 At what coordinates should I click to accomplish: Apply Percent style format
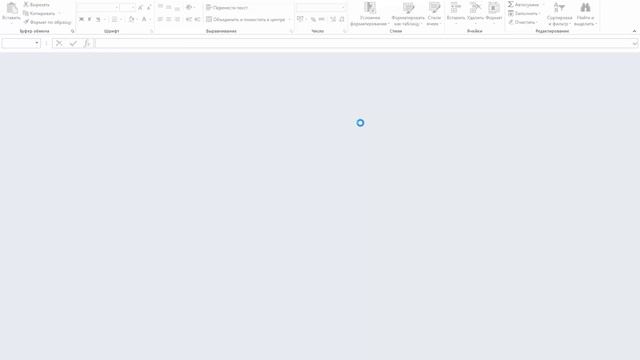click(x=313, y=19)
